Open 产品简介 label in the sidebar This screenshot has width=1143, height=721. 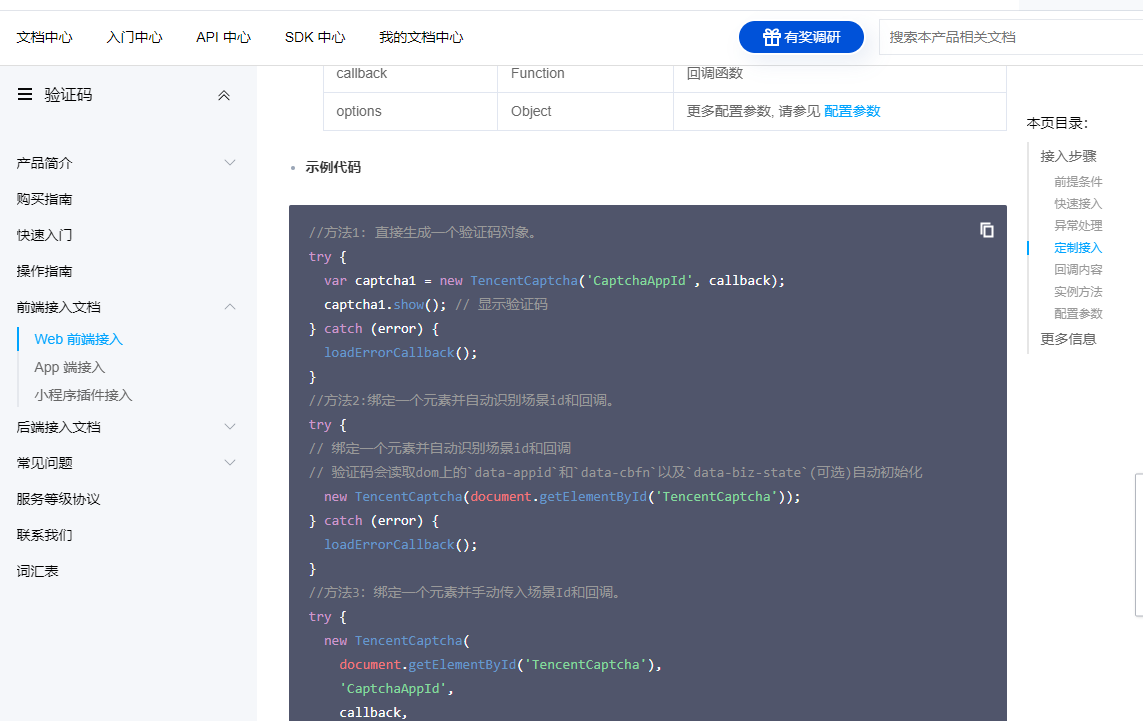(44, 163)
